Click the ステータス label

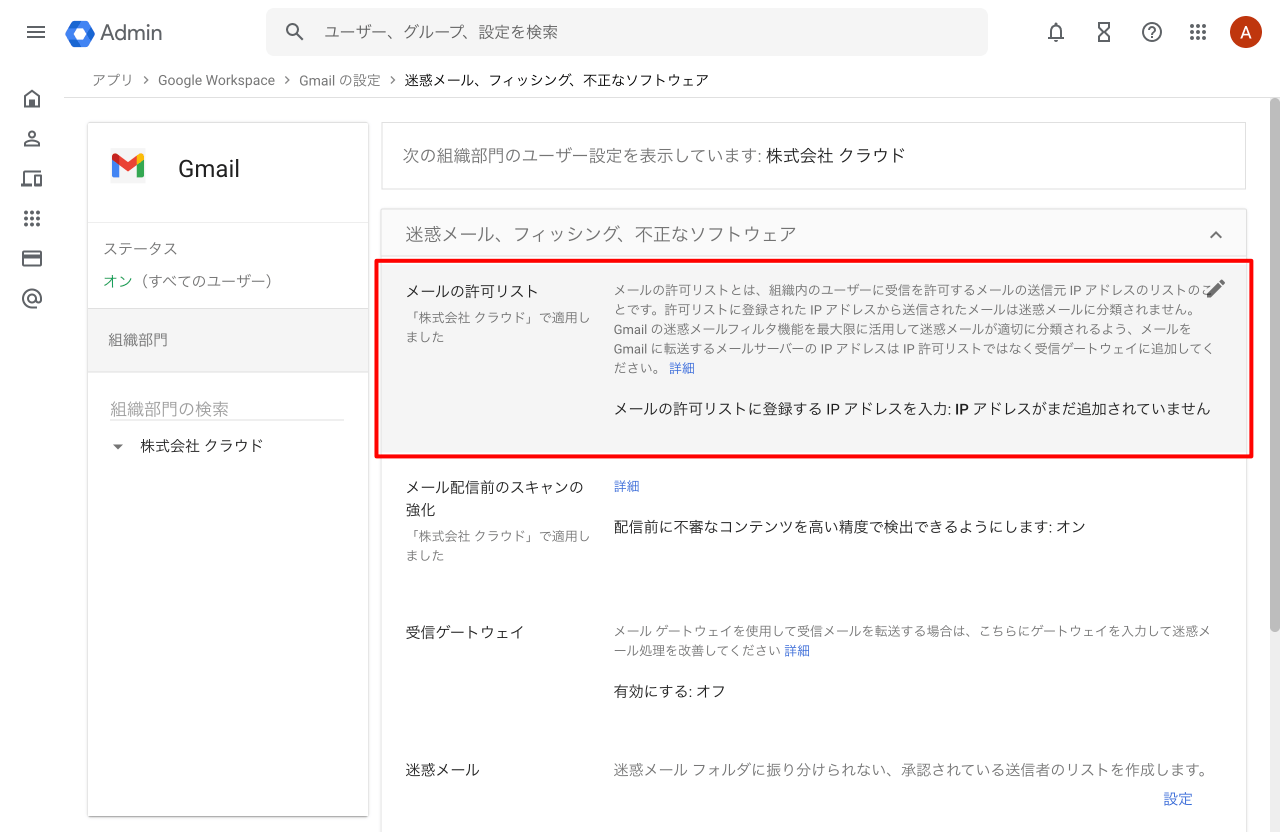click(x=140, y=249)
